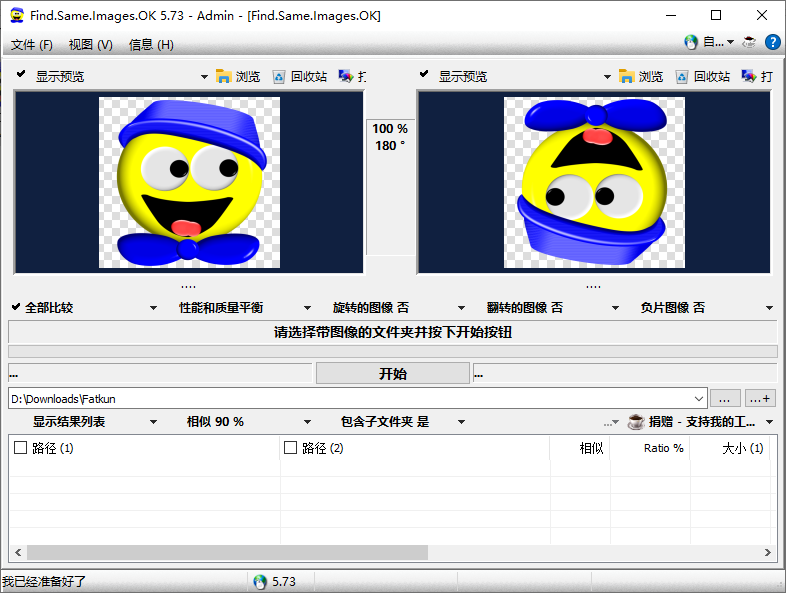Image resolution: width=786 pixels, height=593 pixels.
Task: Open the 捐赠 - 支持我的工... dropdown arrow
Action: click(x=769, y=422)
